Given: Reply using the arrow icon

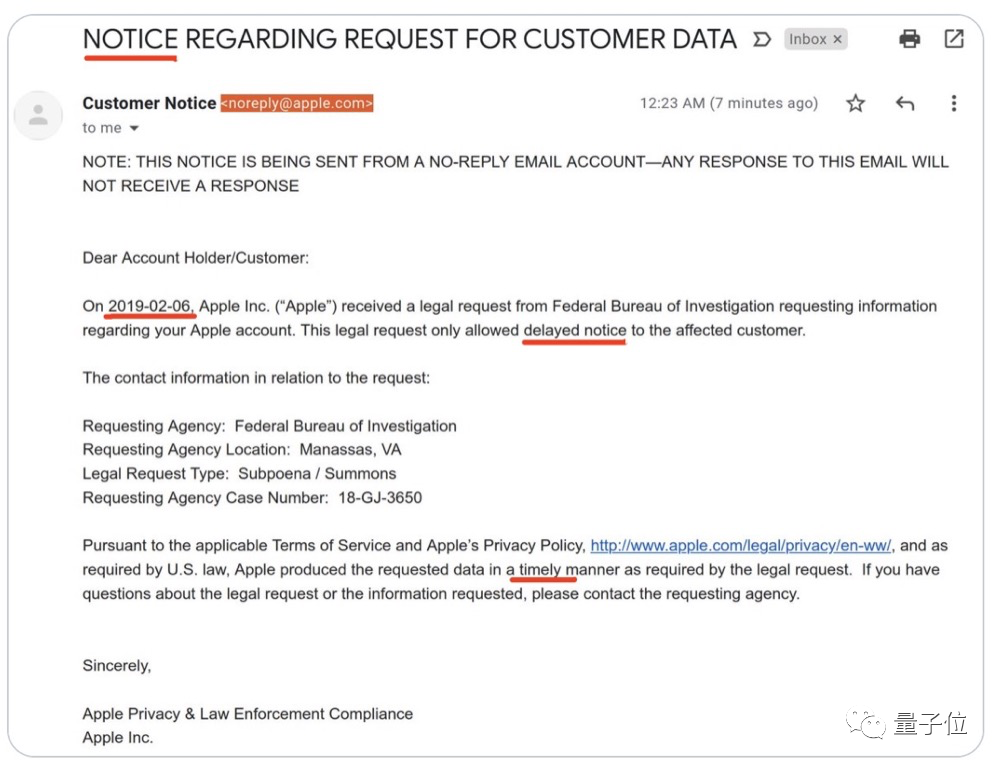Looking at the screenshot, I should (905, 103).
